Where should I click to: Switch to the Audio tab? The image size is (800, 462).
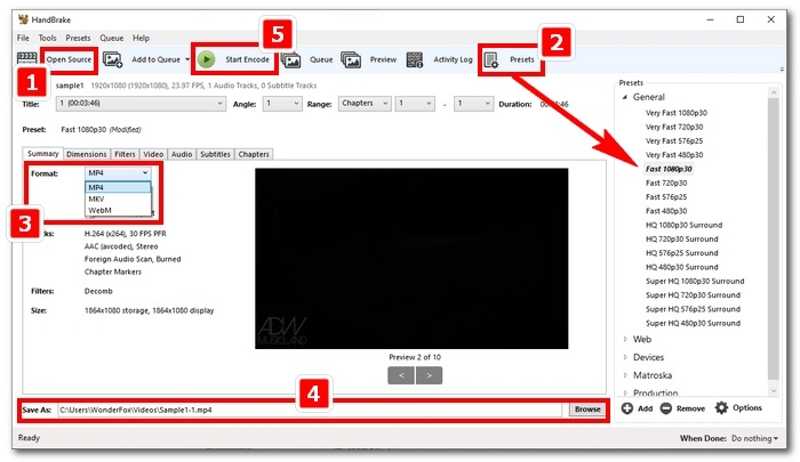(x=182, y=154)
